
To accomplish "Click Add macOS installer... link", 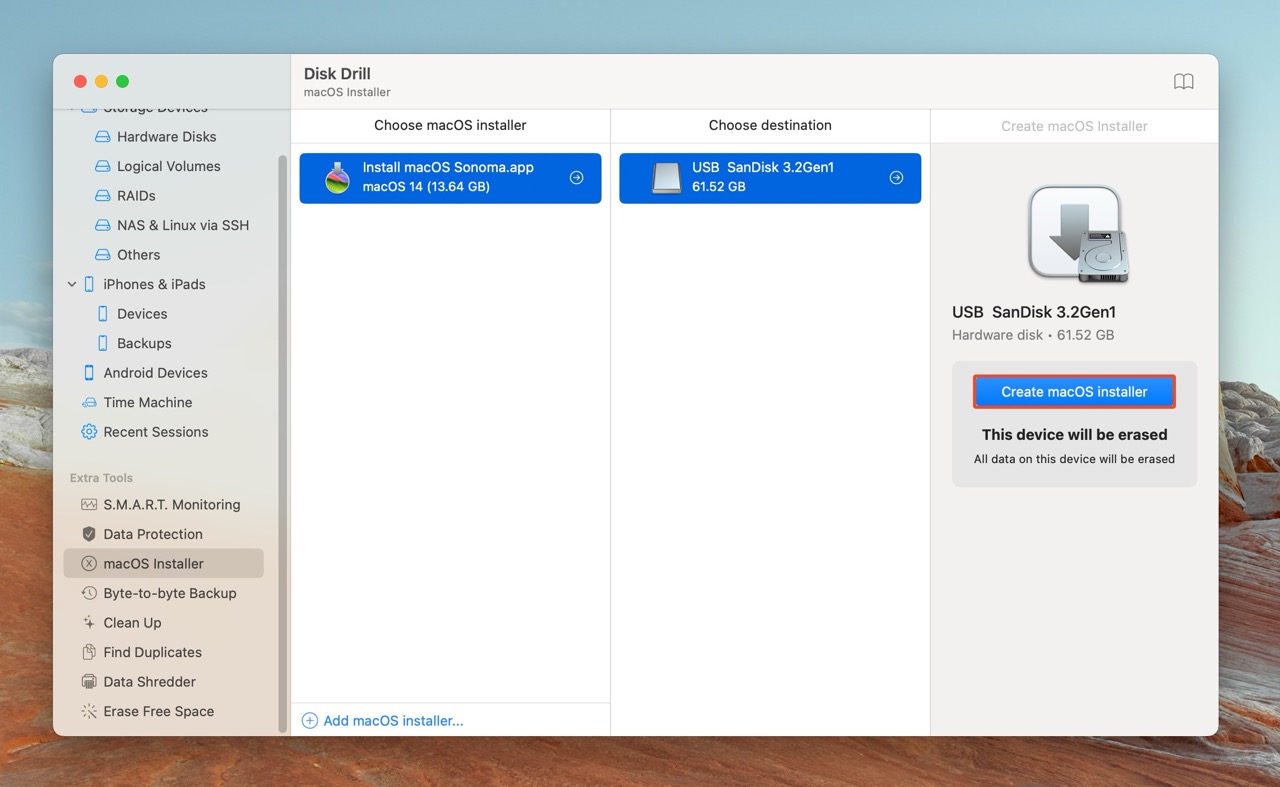I will click(x=394, y=721).
